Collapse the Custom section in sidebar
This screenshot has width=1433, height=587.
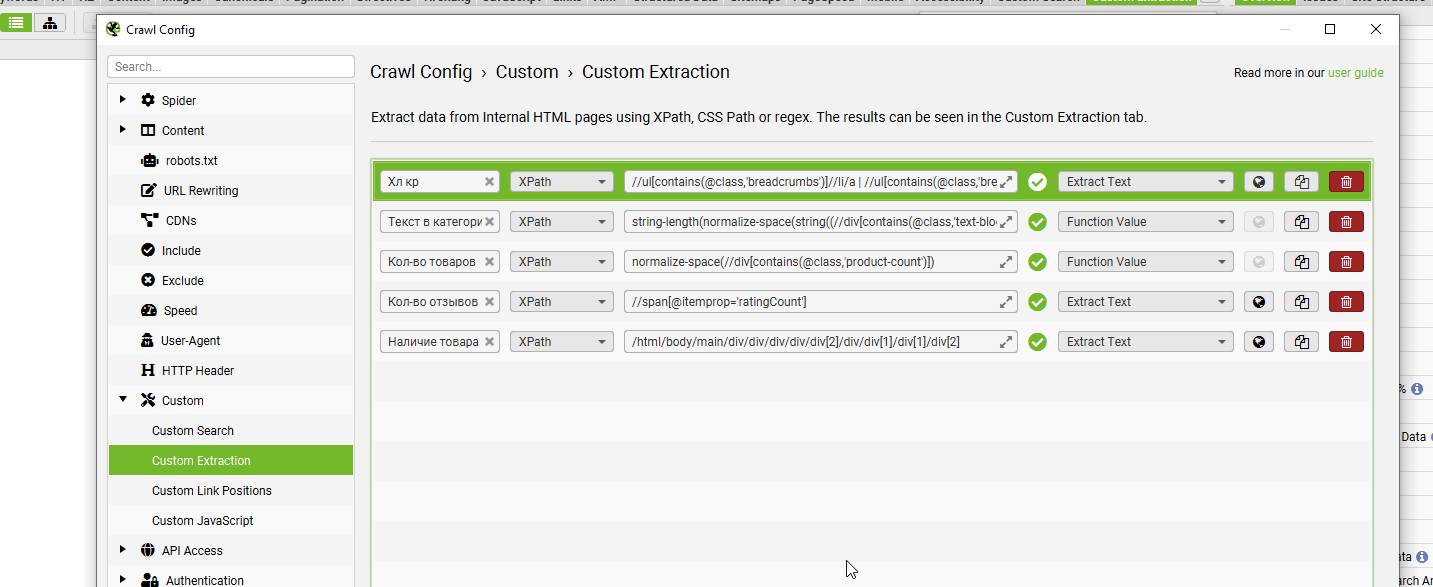click(123, 400)
